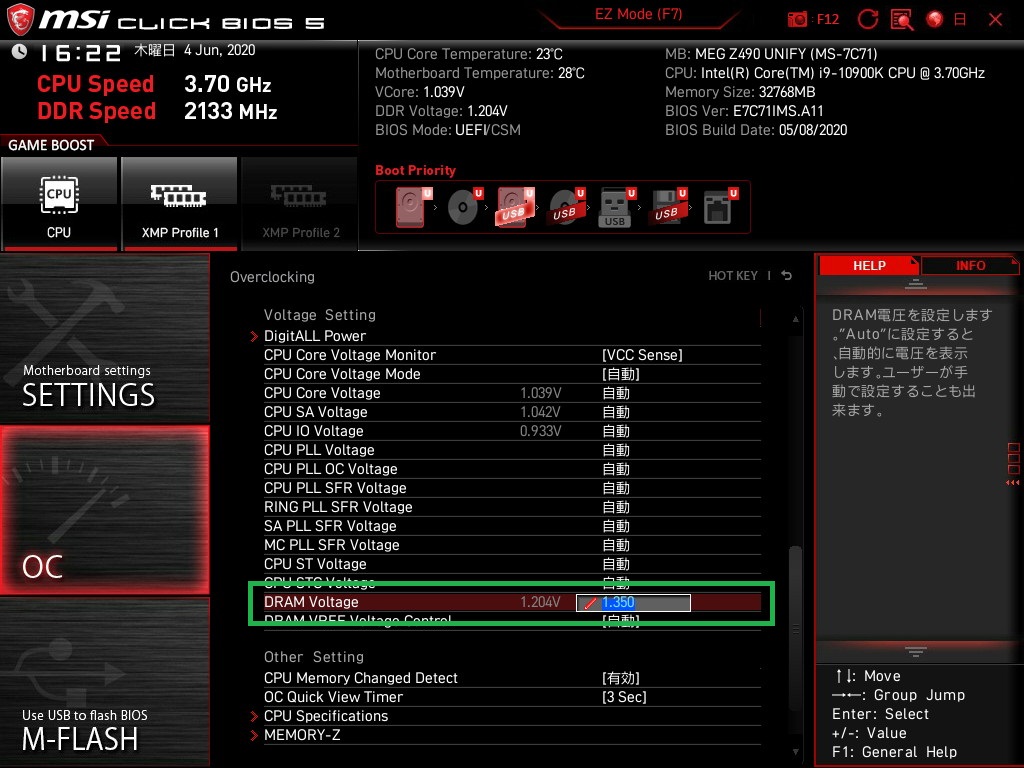
Task: Click the HOT KEY label
Action: 733,276
